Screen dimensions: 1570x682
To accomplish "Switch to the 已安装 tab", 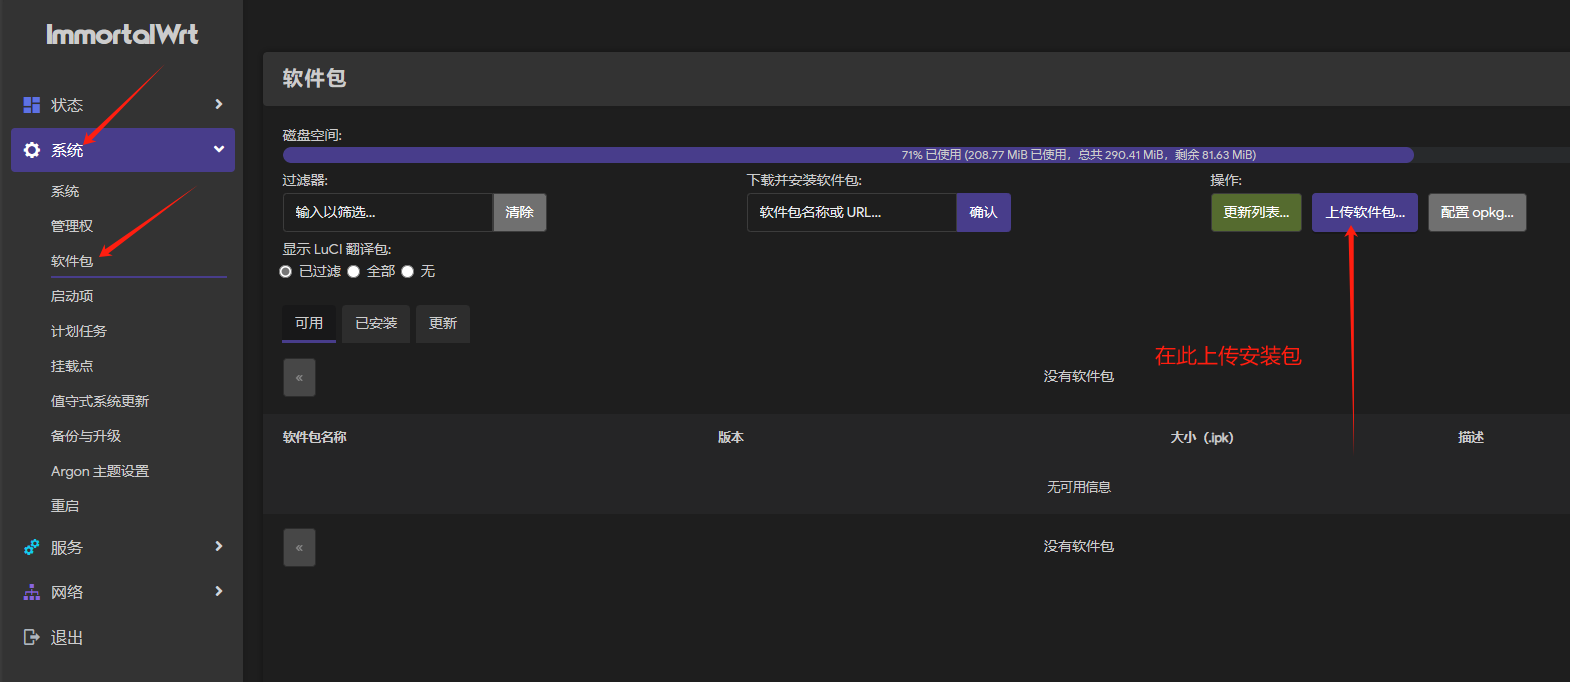I will click(376, 324).
